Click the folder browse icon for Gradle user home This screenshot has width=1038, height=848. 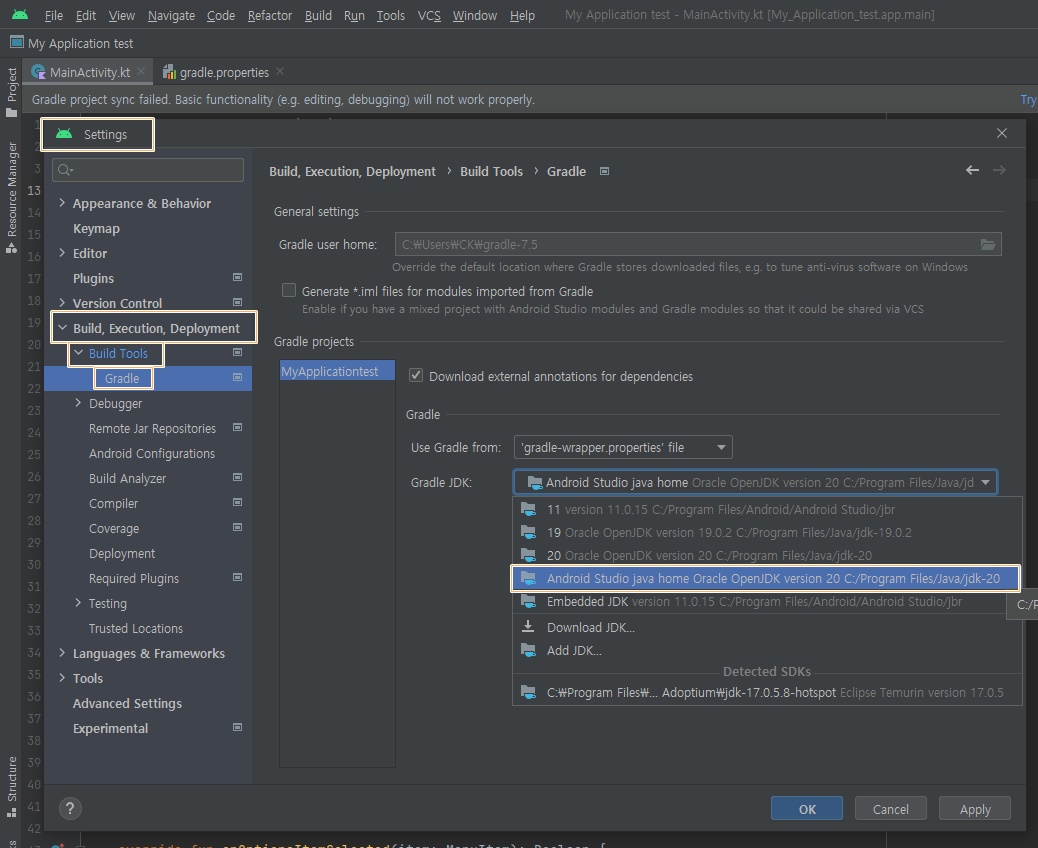click(987, 244)
